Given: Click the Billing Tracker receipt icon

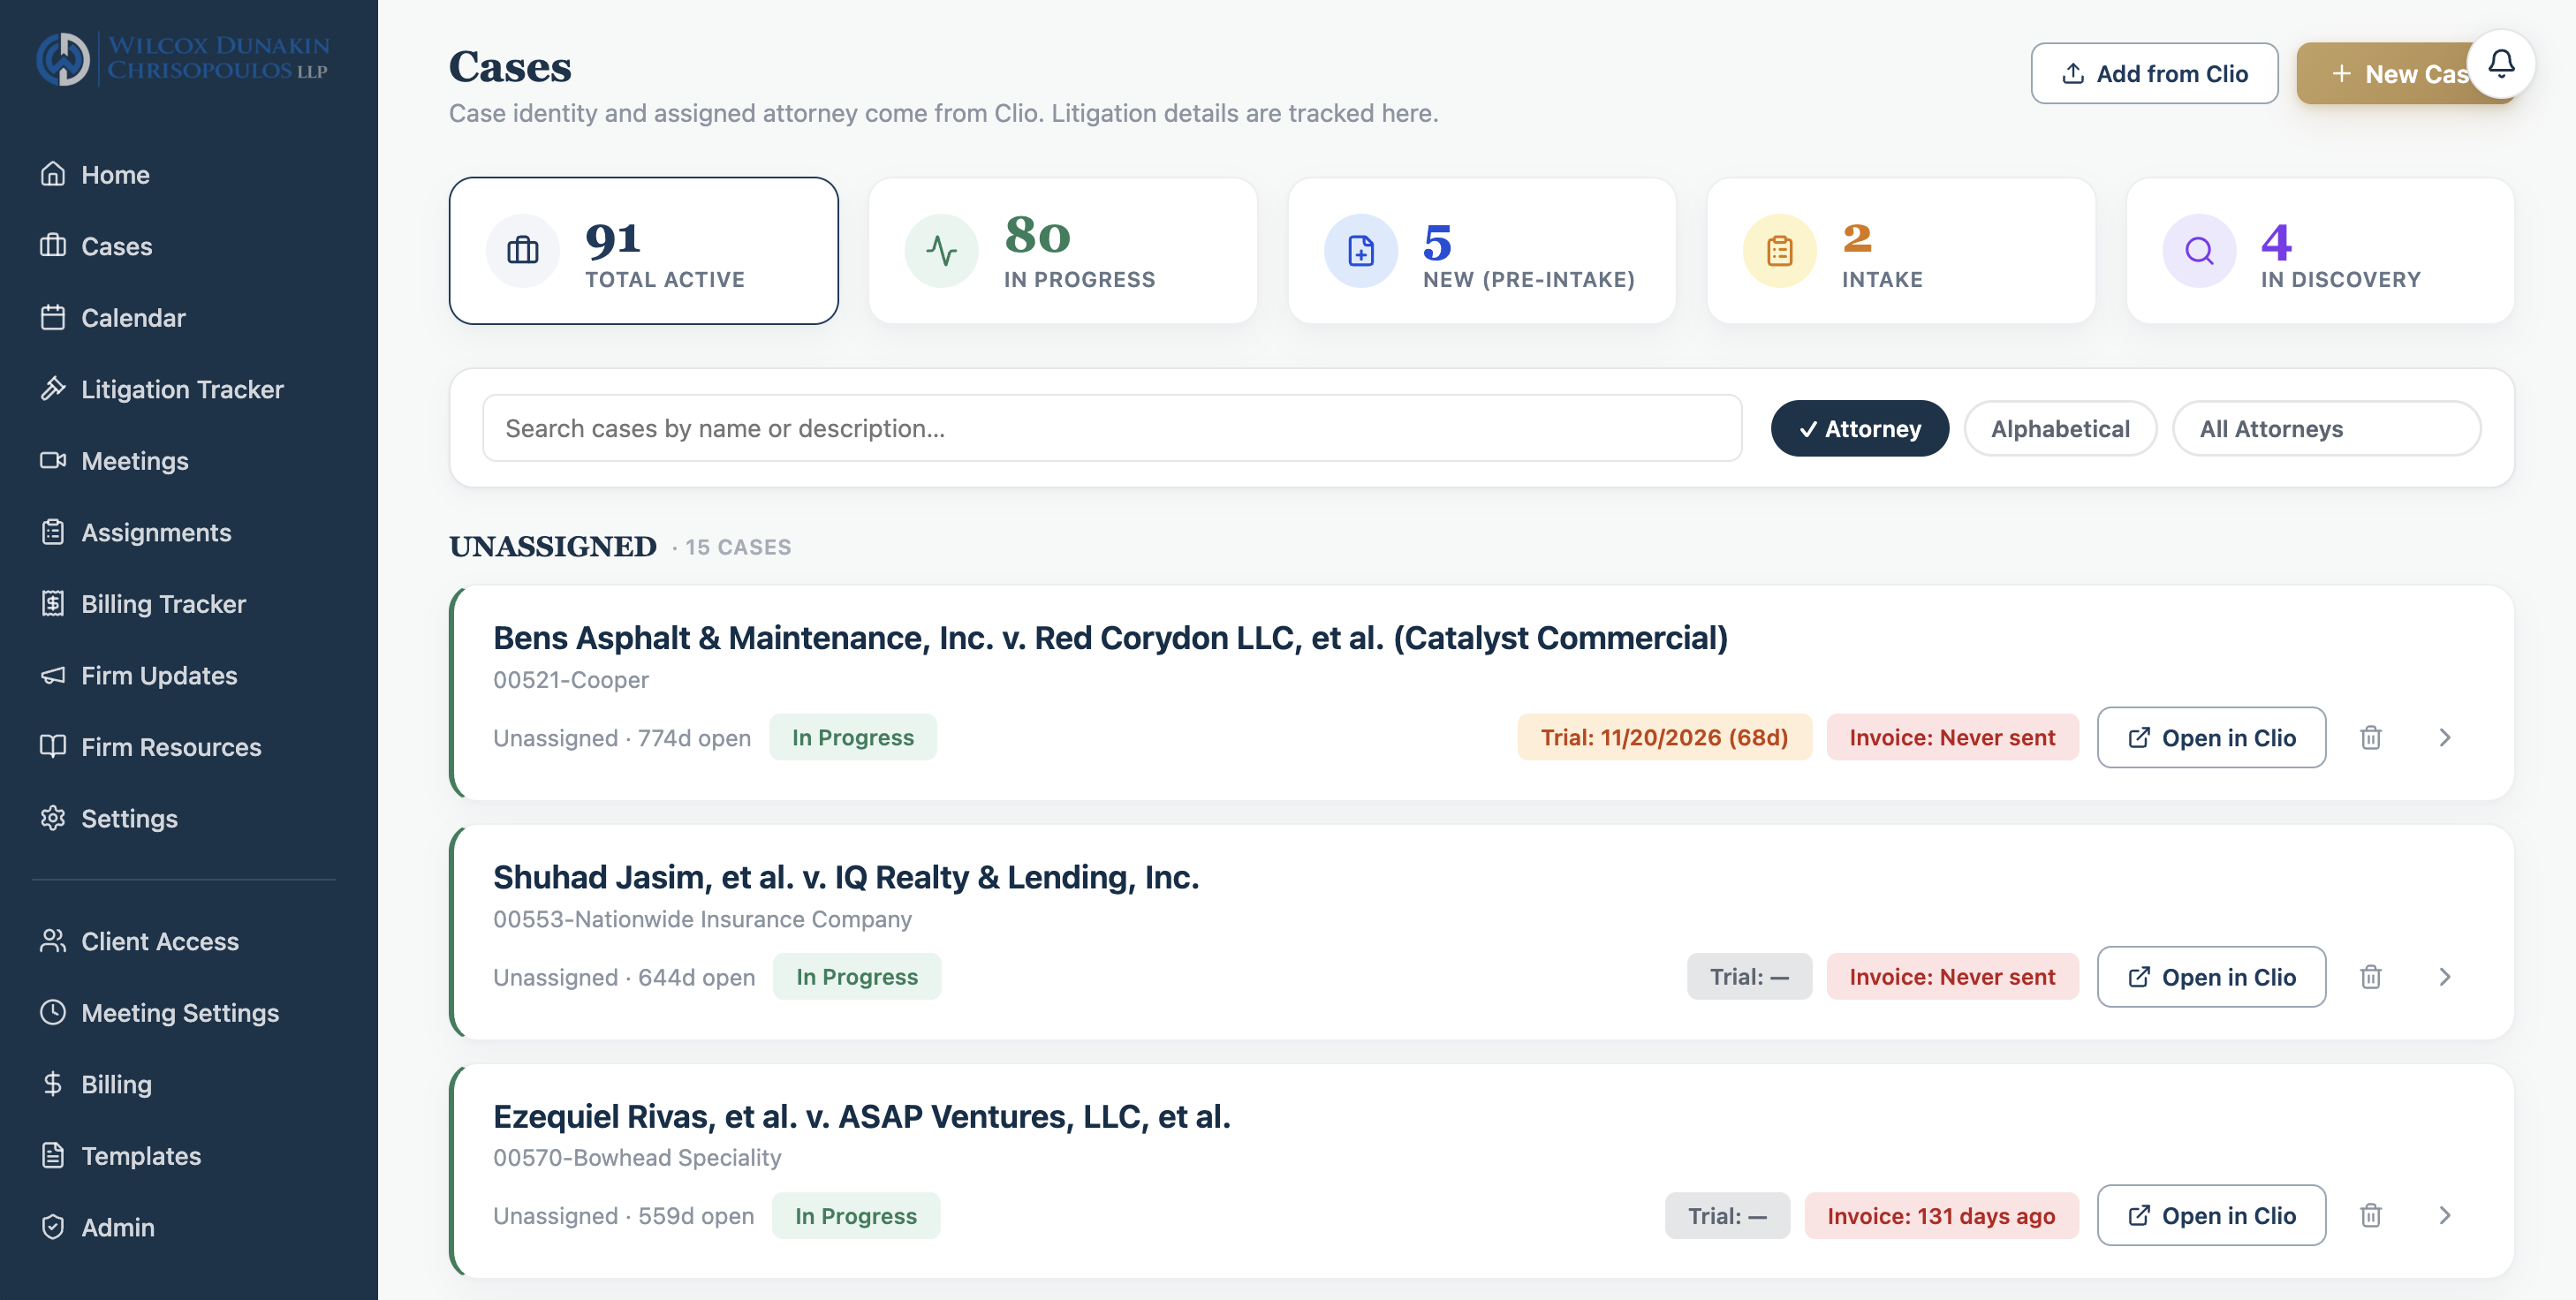Looking at the screenshot, I should click(x=53, y=603).
